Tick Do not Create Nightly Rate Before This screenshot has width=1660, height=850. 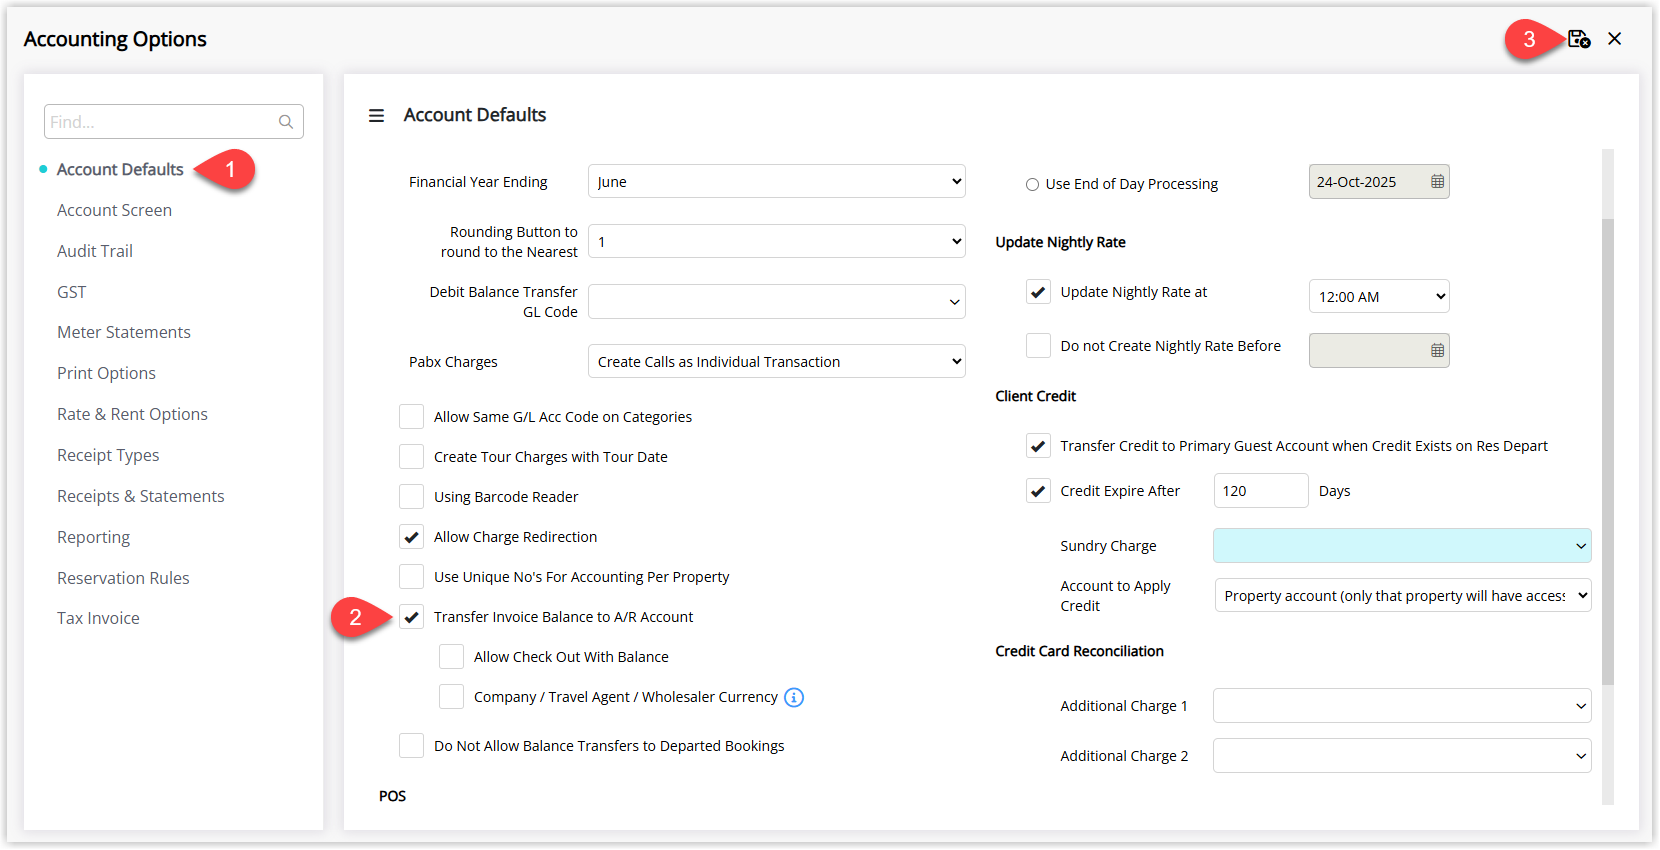click(x=1038, y=345)
